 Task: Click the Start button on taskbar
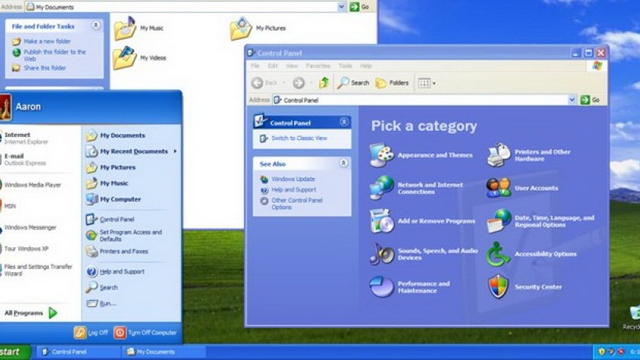(x=15, y=352)
